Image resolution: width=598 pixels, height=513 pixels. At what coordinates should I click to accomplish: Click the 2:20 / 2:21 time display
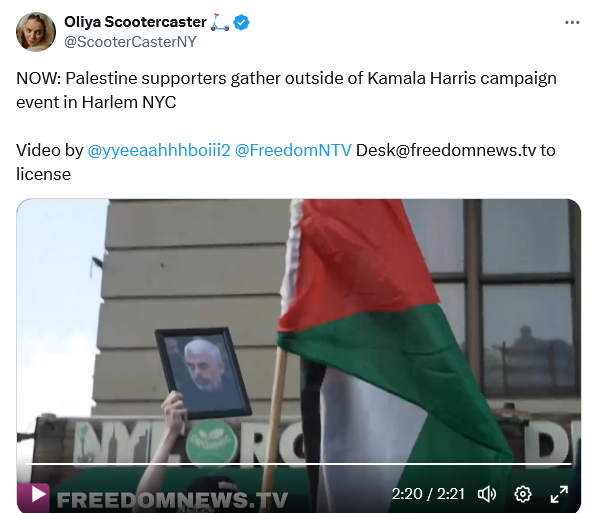click(x=428, y=494)
